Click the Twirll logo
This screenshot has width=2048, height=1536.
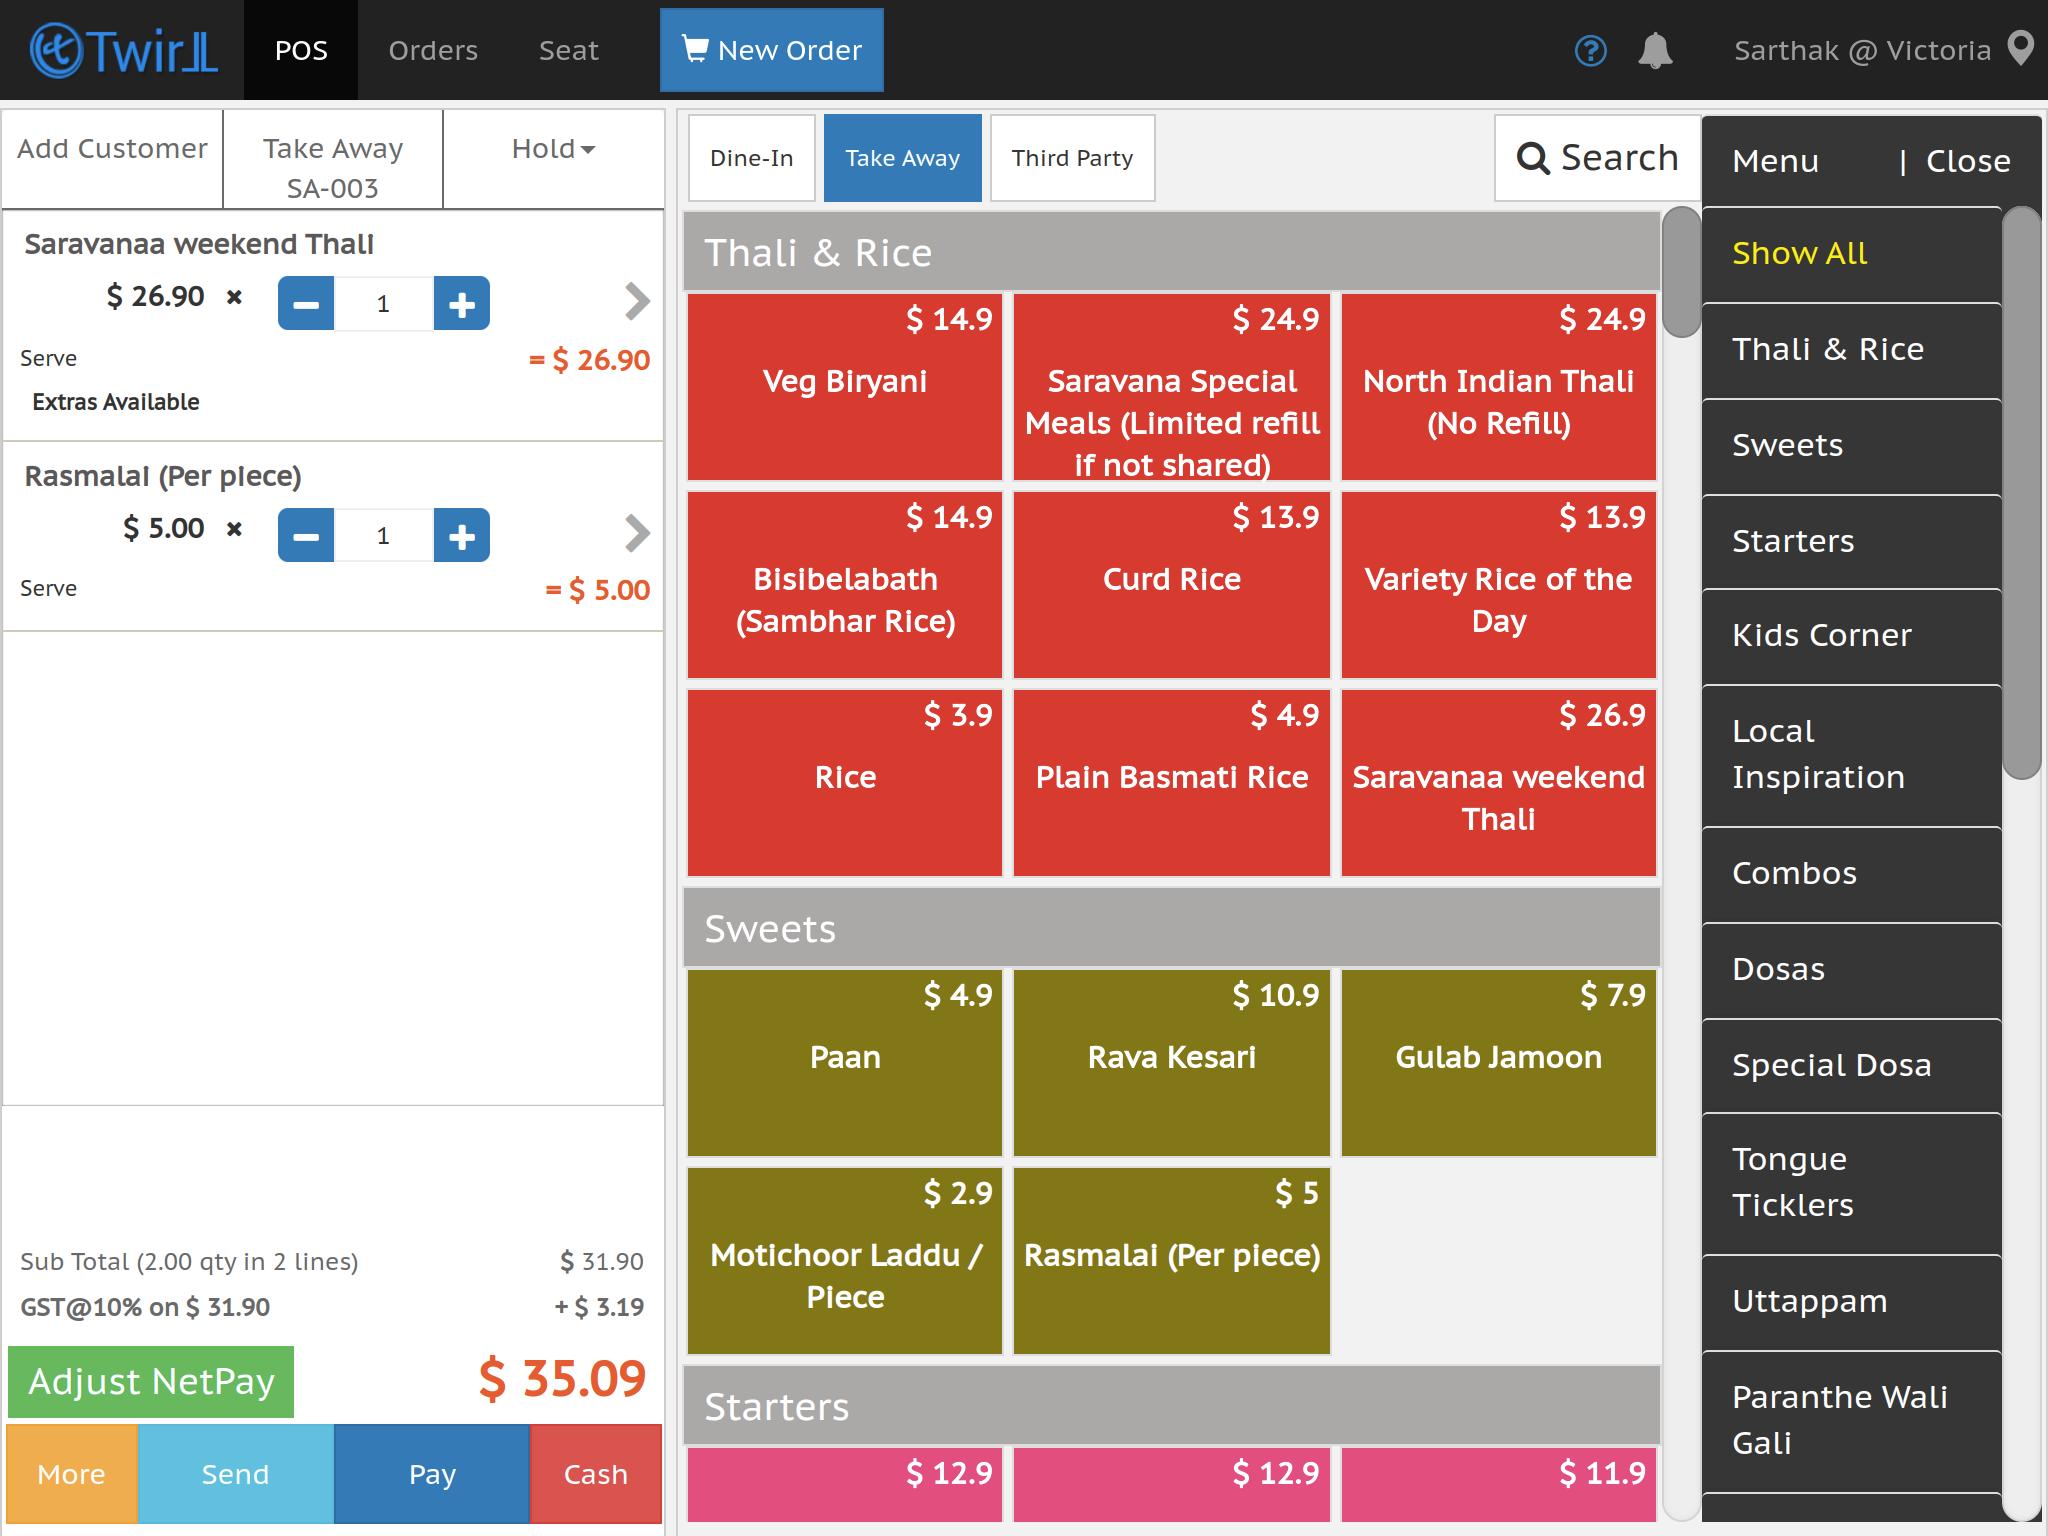point(124,50)
